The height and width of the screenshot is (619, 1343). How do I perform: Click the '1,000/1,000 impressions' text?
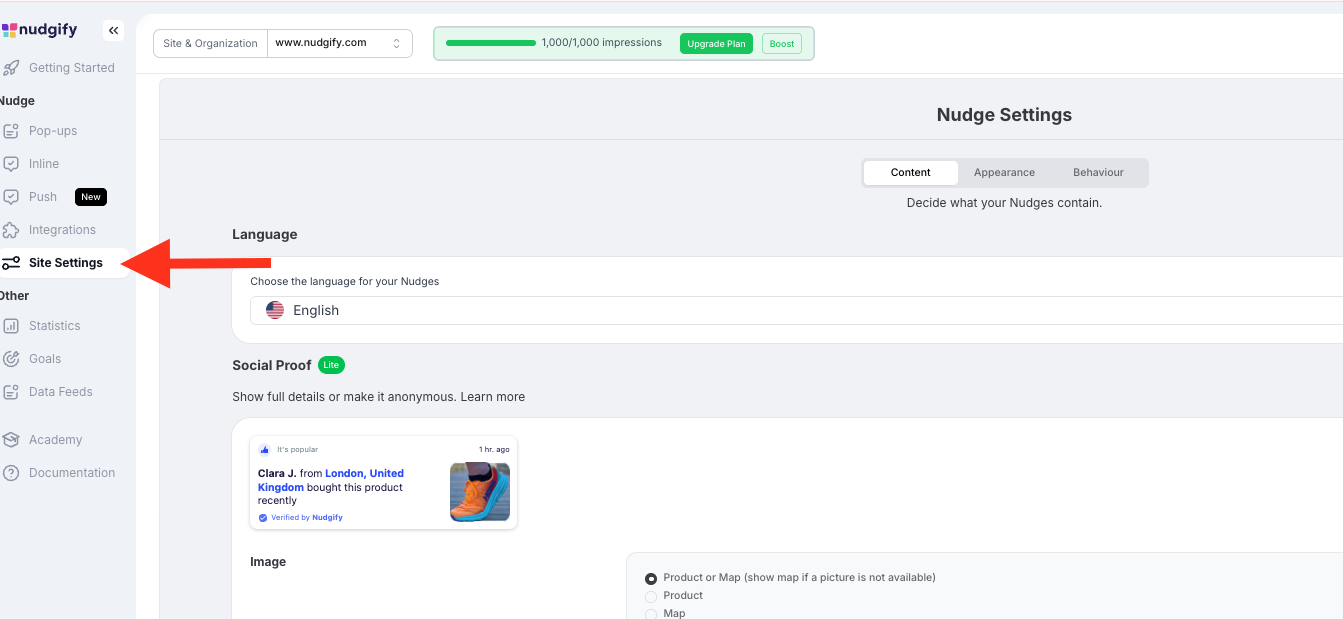click(x=602, y=43)
